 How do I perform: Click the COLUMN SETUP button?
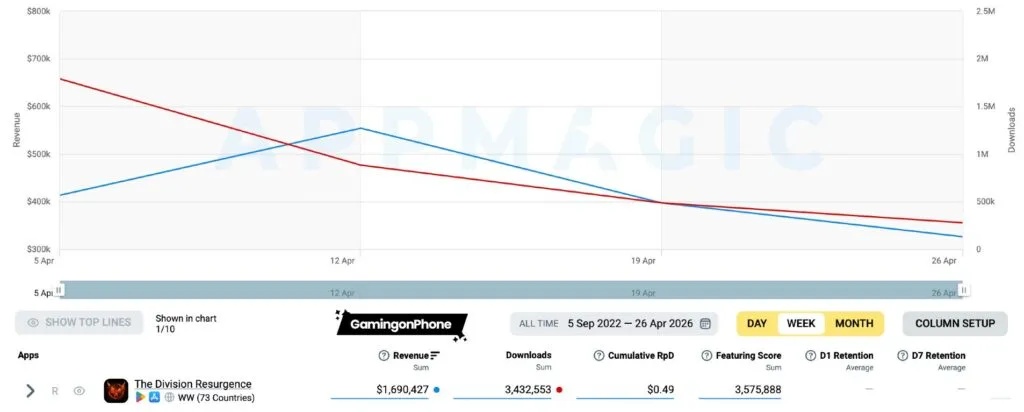[954, 324]
